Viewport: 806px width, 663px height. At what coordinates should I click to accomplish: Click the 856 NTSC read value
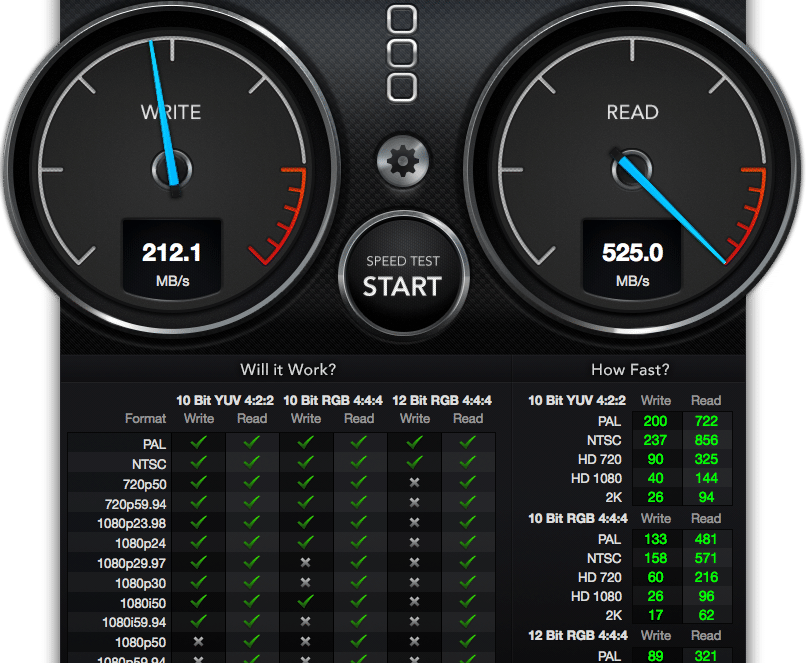point(706,440)
